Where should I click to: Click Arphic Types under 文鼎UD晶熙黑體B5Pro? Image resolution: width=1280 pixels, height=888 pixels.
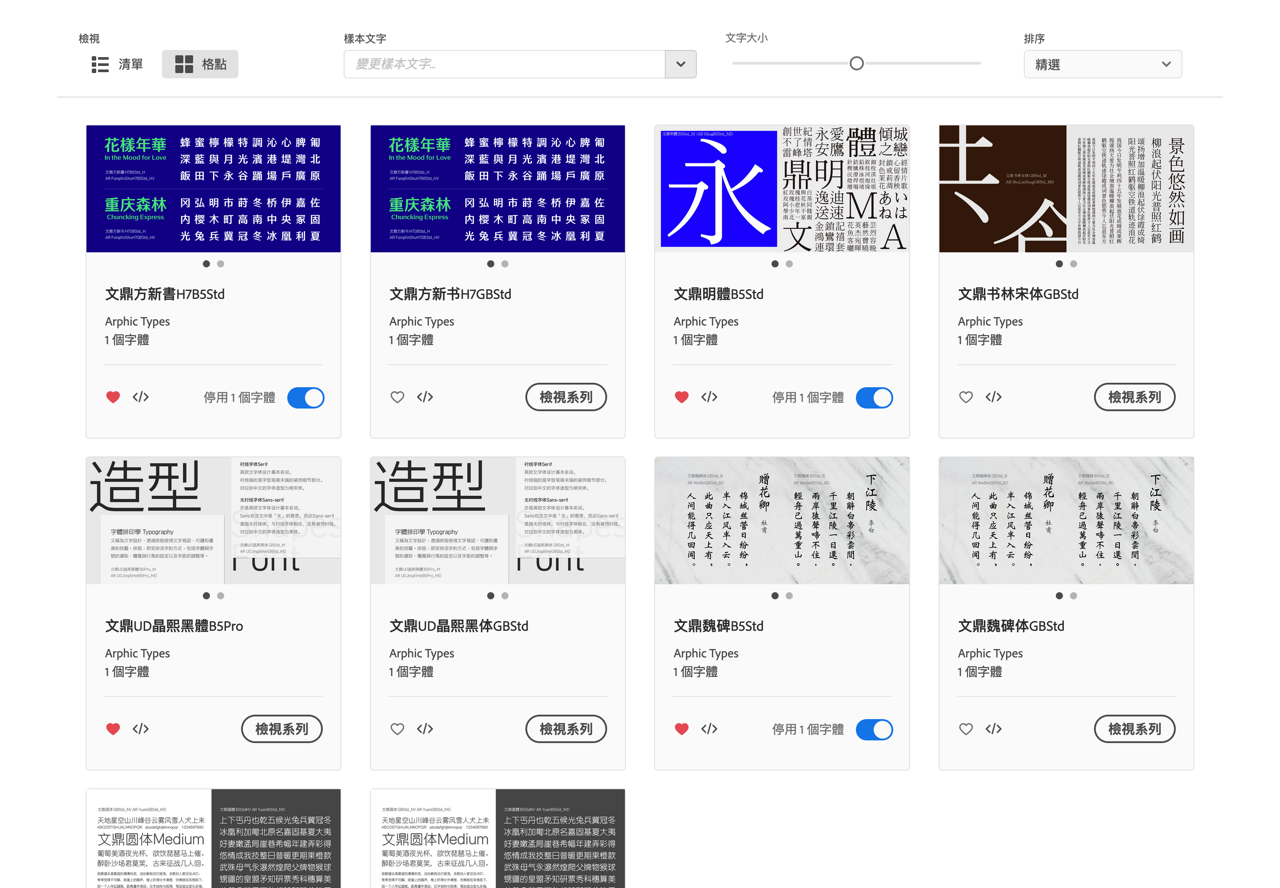(137, 653)
